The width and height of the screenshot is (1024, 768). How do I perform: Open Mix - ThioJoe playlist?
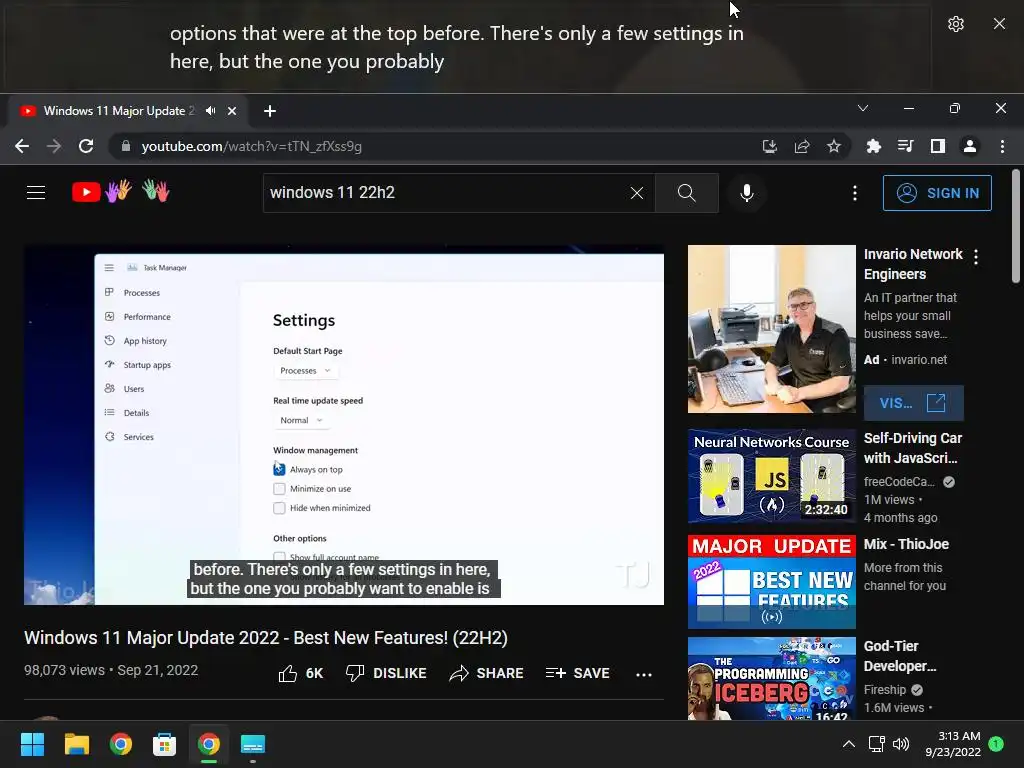(x=771, y=582)
